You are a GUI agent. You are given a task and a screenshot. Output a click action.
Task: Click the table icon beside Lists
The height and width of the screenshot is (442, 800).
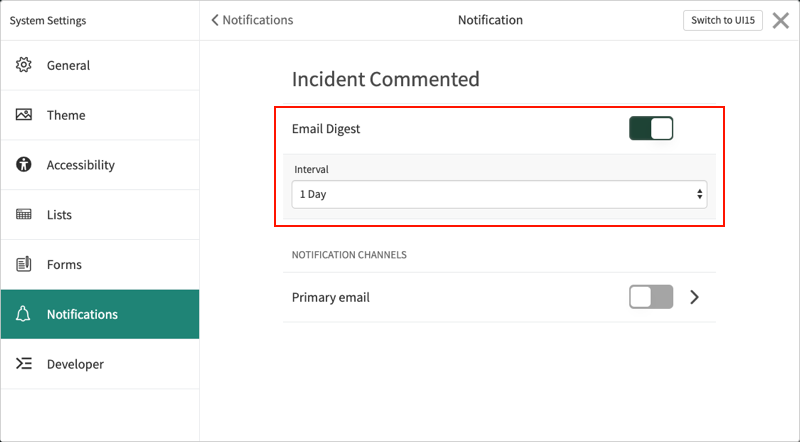(24, 215)
